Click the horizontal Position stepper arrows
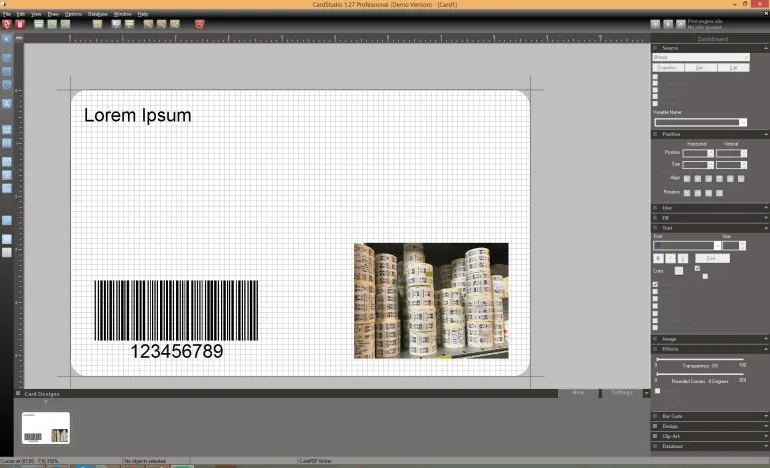 (x=711, y=153)
